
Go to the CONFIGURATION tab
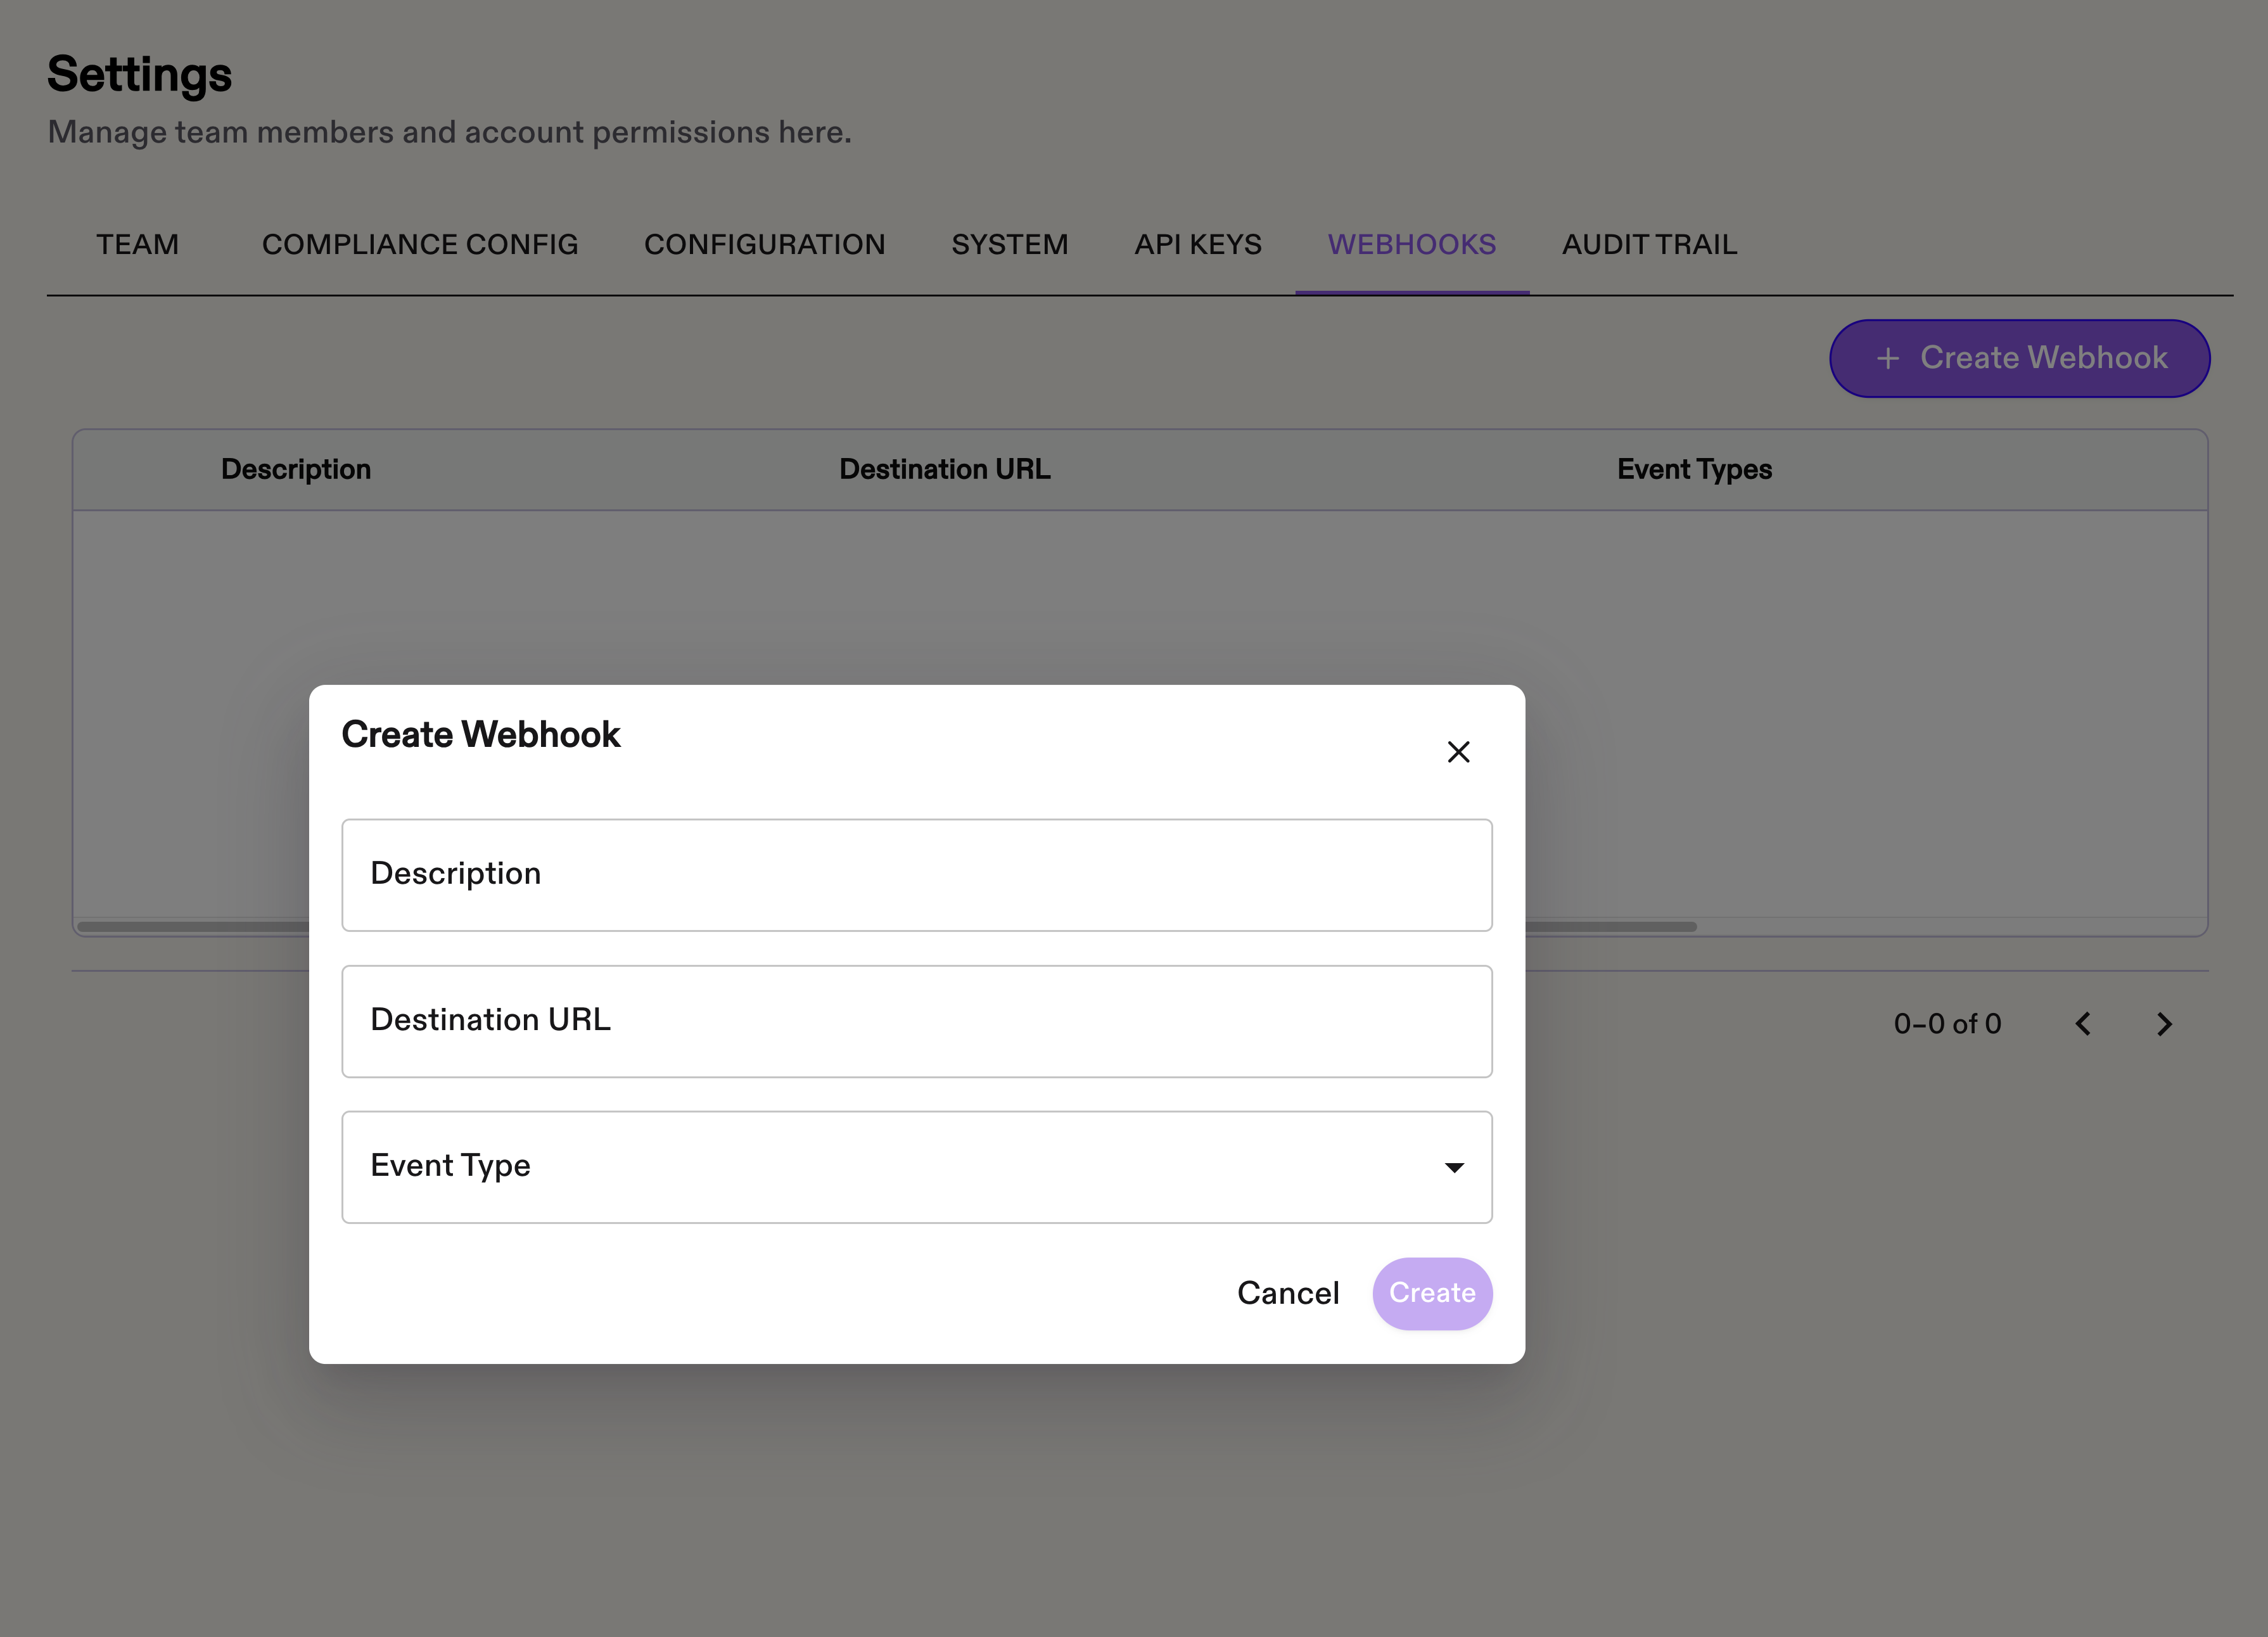(764, 245)
